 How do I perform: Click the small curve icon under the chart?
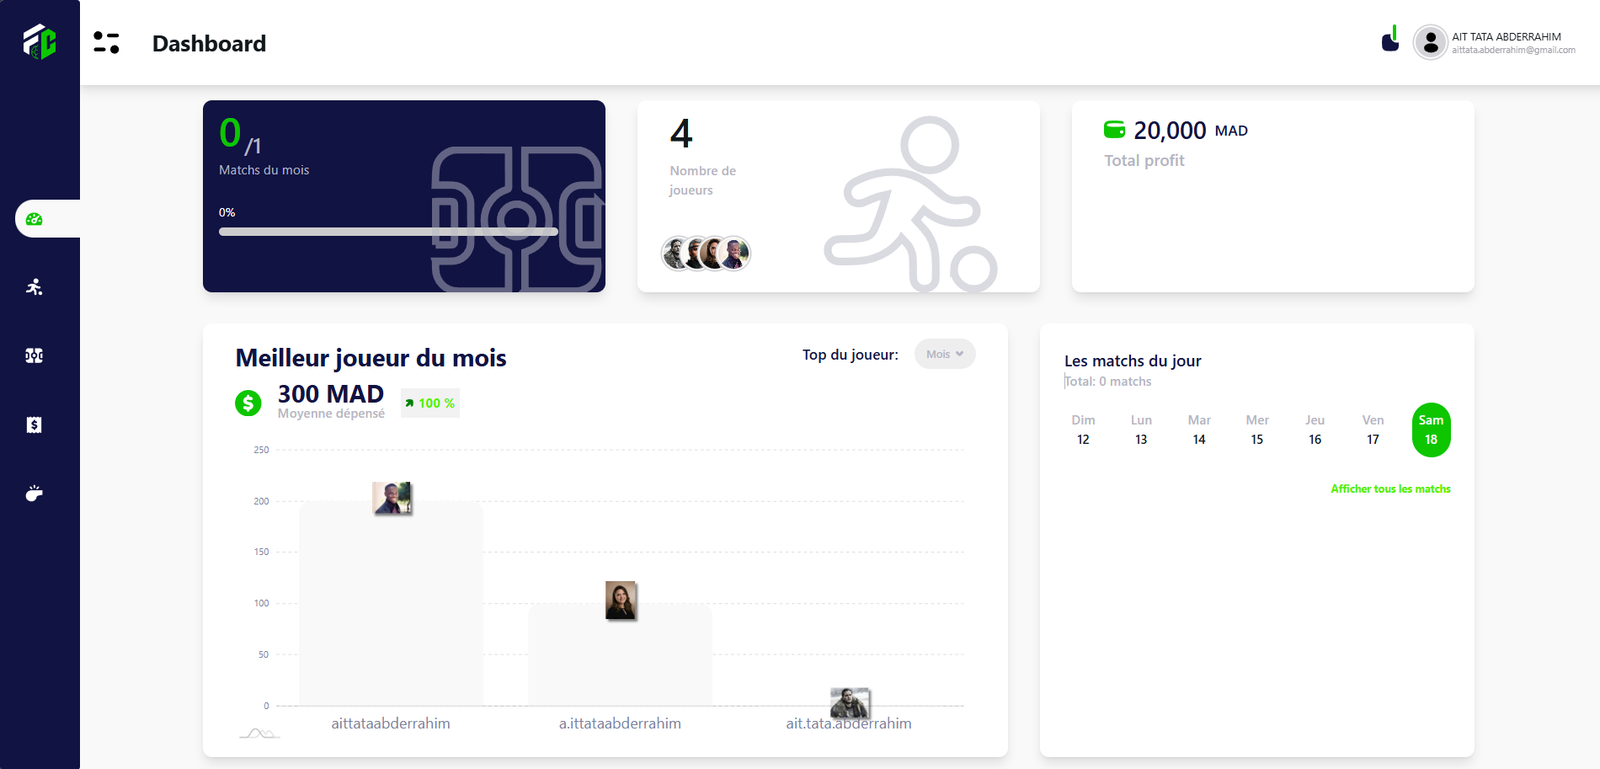260,734
